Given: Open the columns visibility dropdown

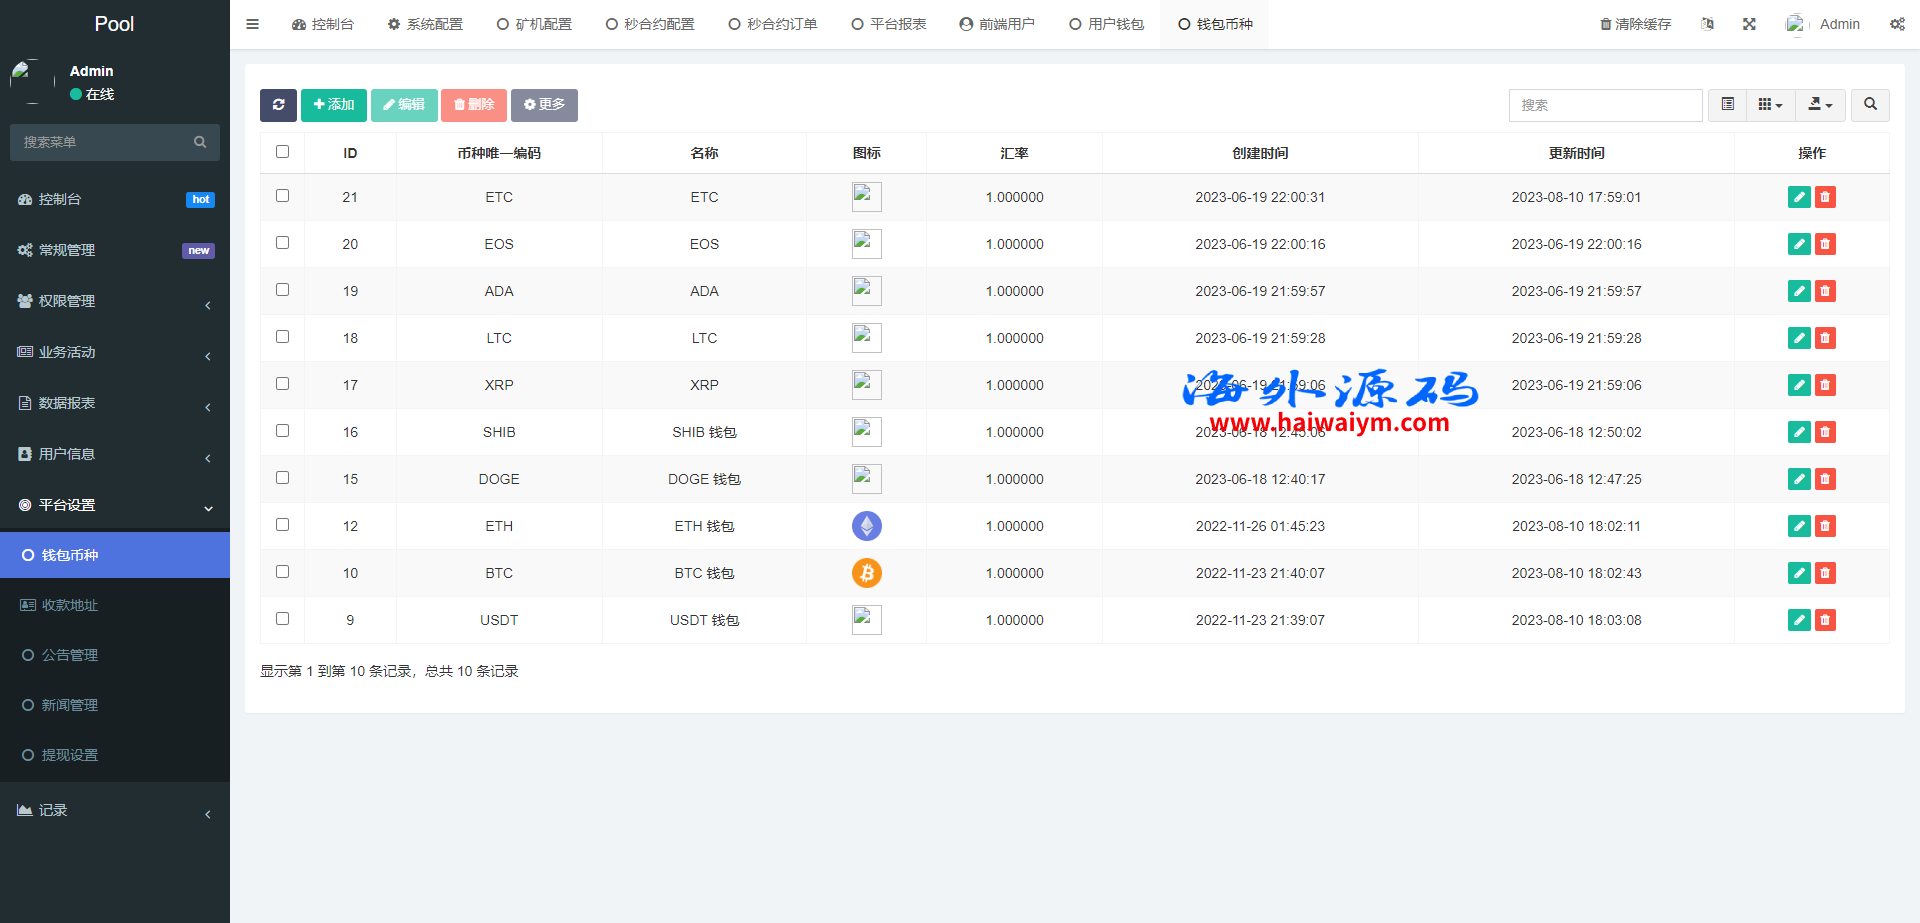Looking at the screenshot, I should [1770, 105].
